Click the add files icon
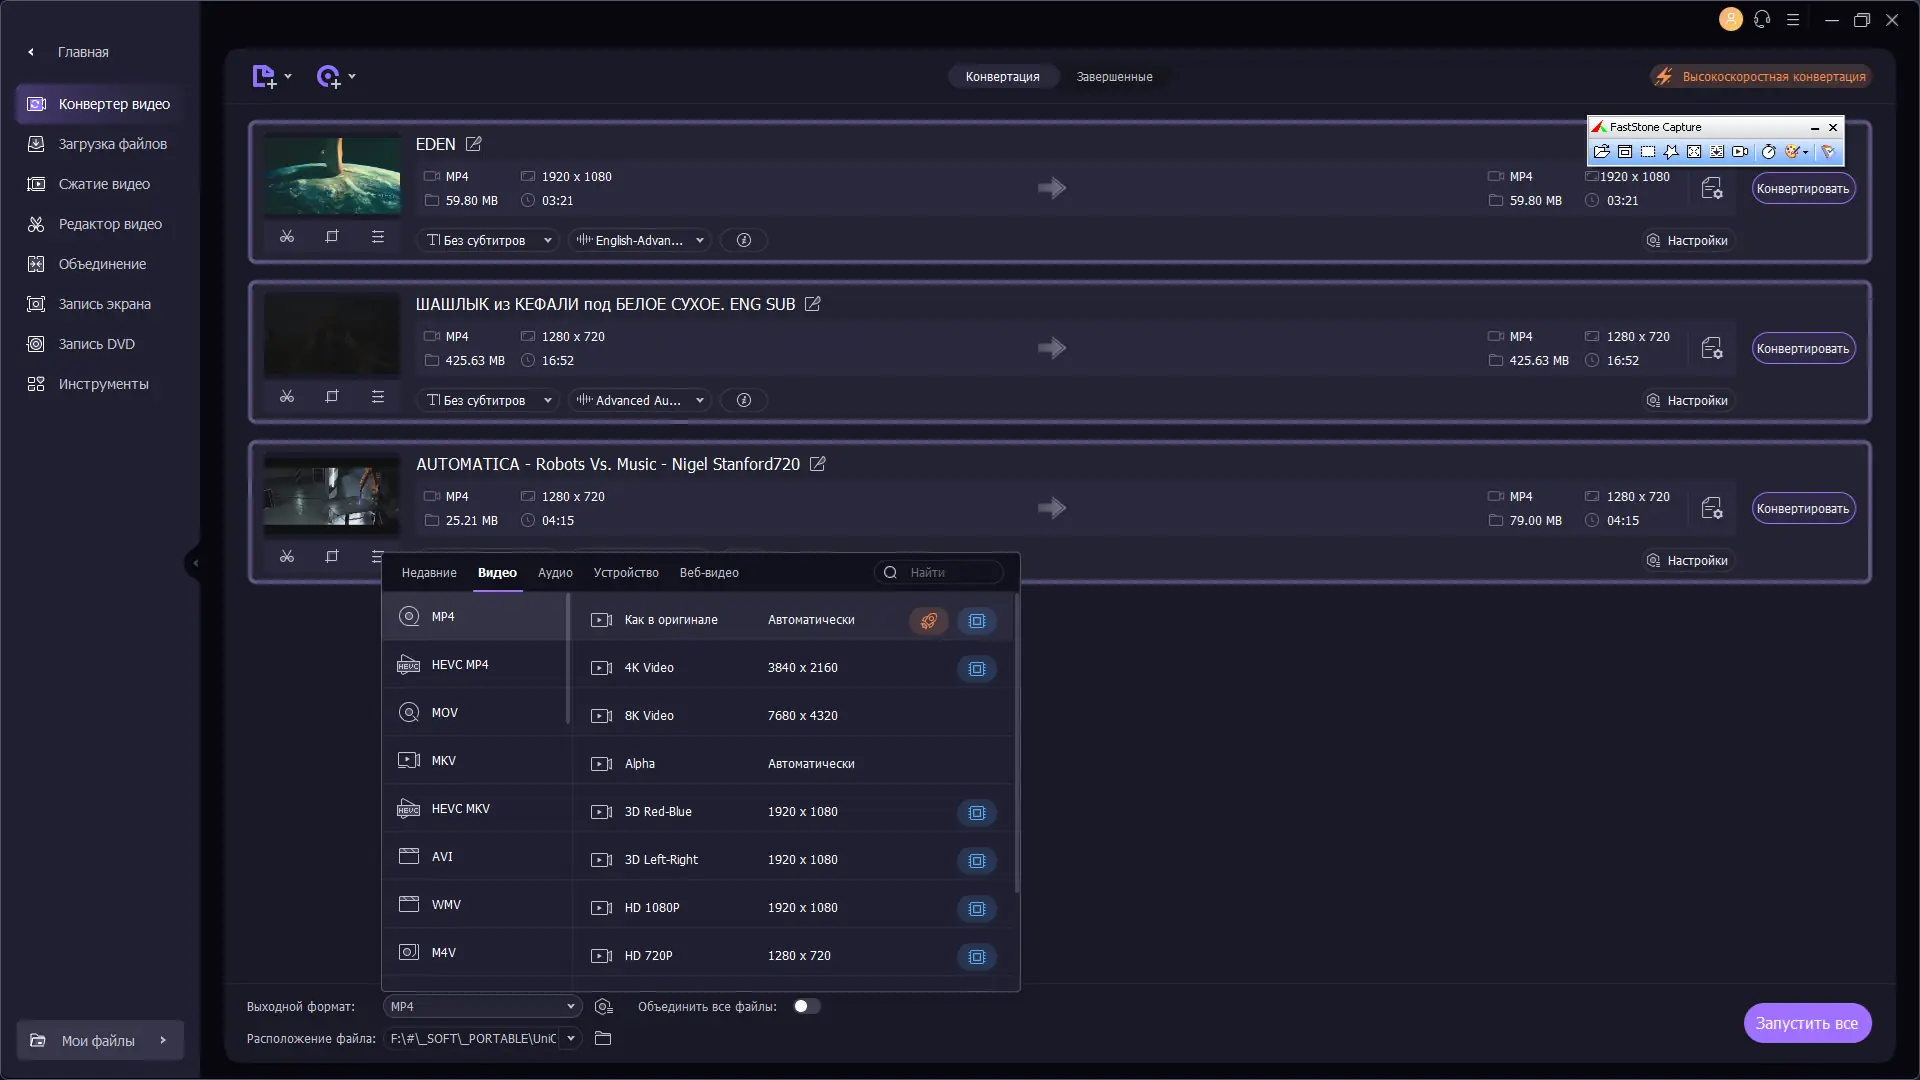The height and width of the screenshot is (1080, 1920). (264, 77)
